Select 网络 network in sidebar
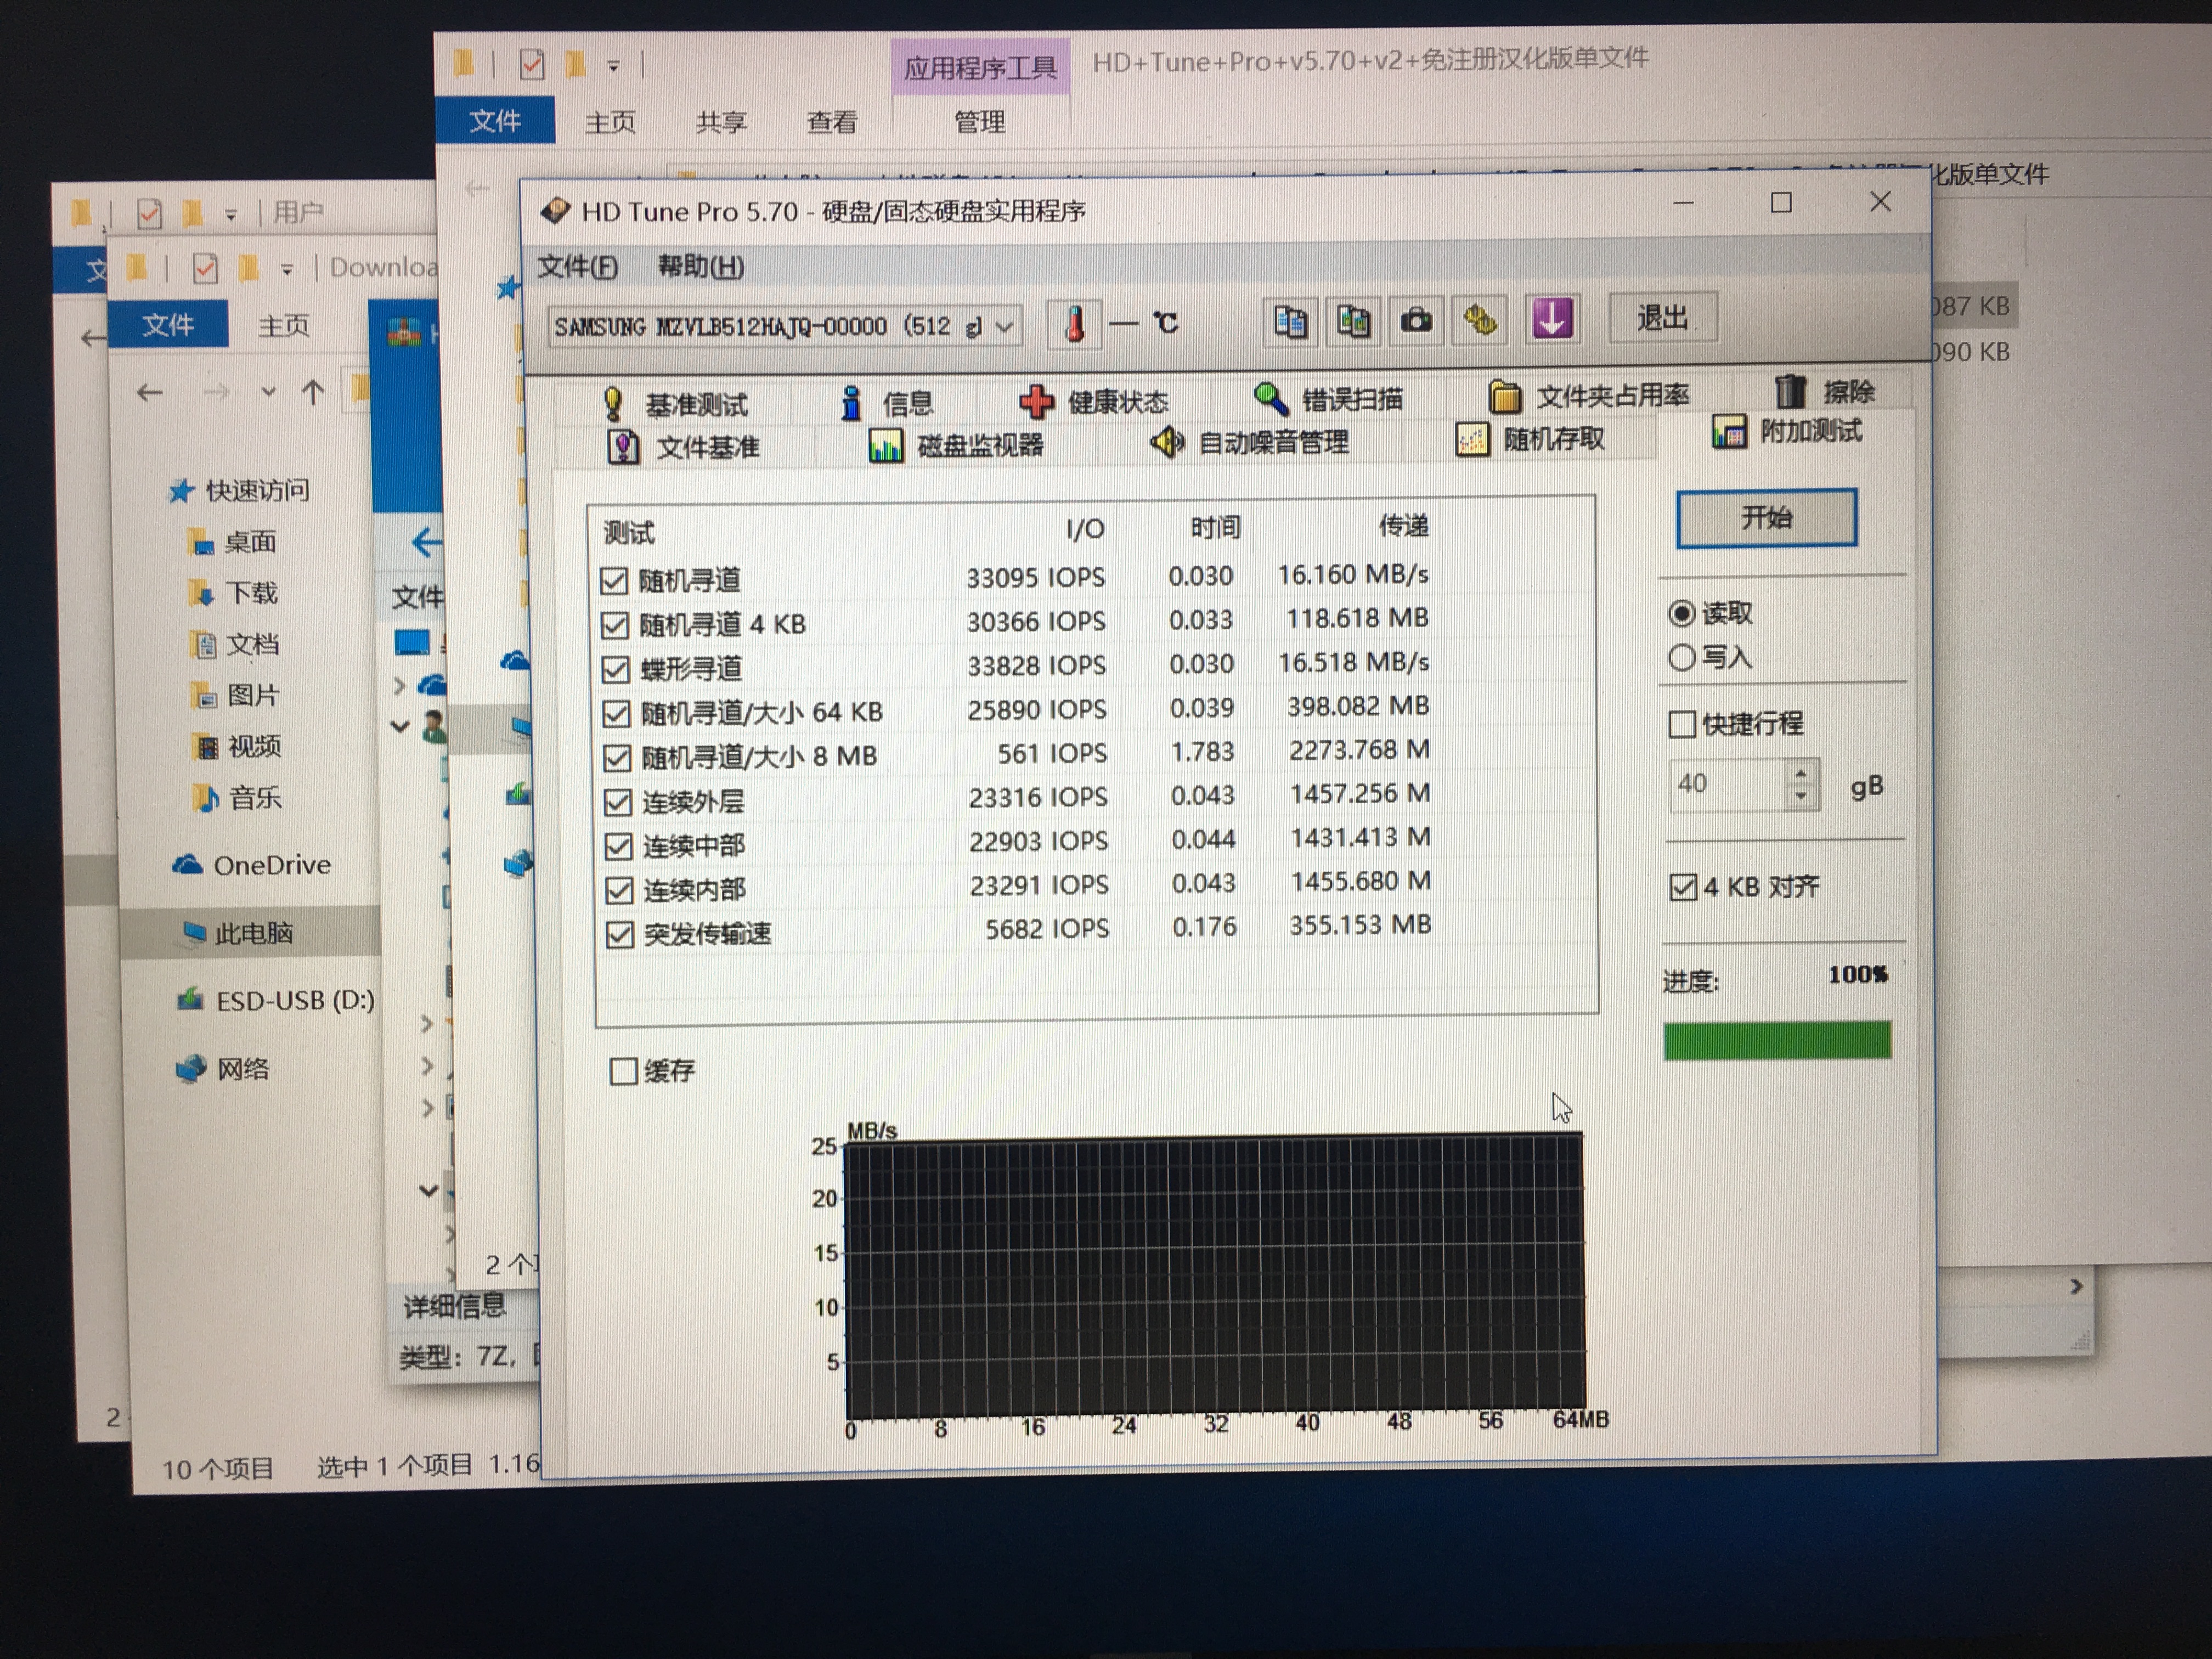The height and width of the screenshot is (1659, 2212). 223,1069
